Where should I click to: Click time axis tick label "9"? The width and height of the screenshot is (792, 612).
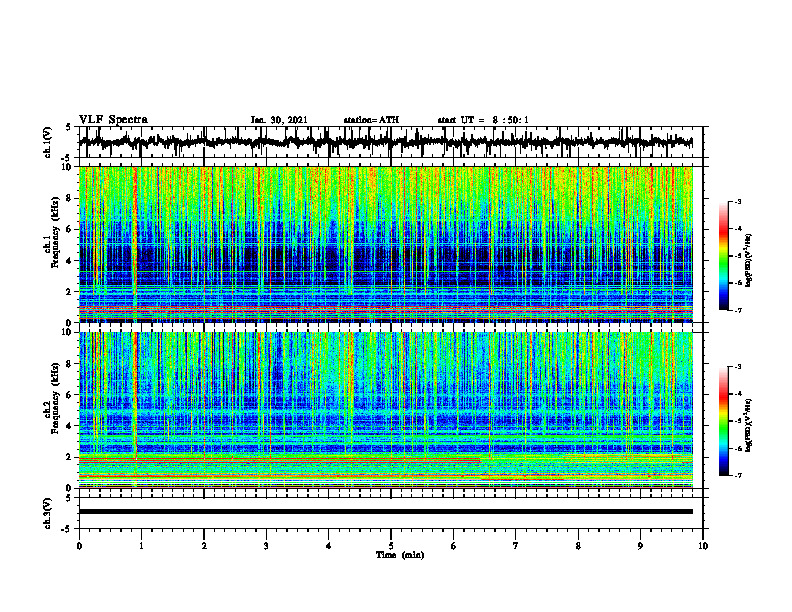click(x=640, y=546)
